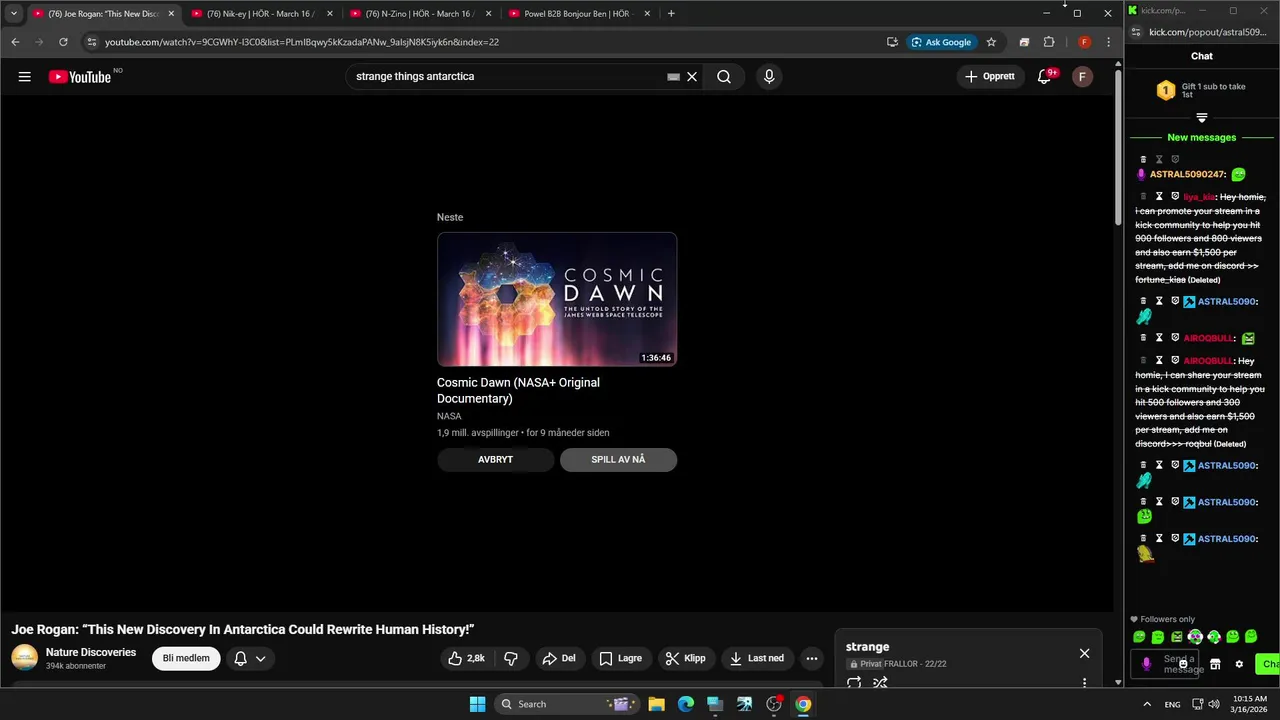
Task: Click the Chrome profile avatar in toolbar
Action: coord(1084,42)
